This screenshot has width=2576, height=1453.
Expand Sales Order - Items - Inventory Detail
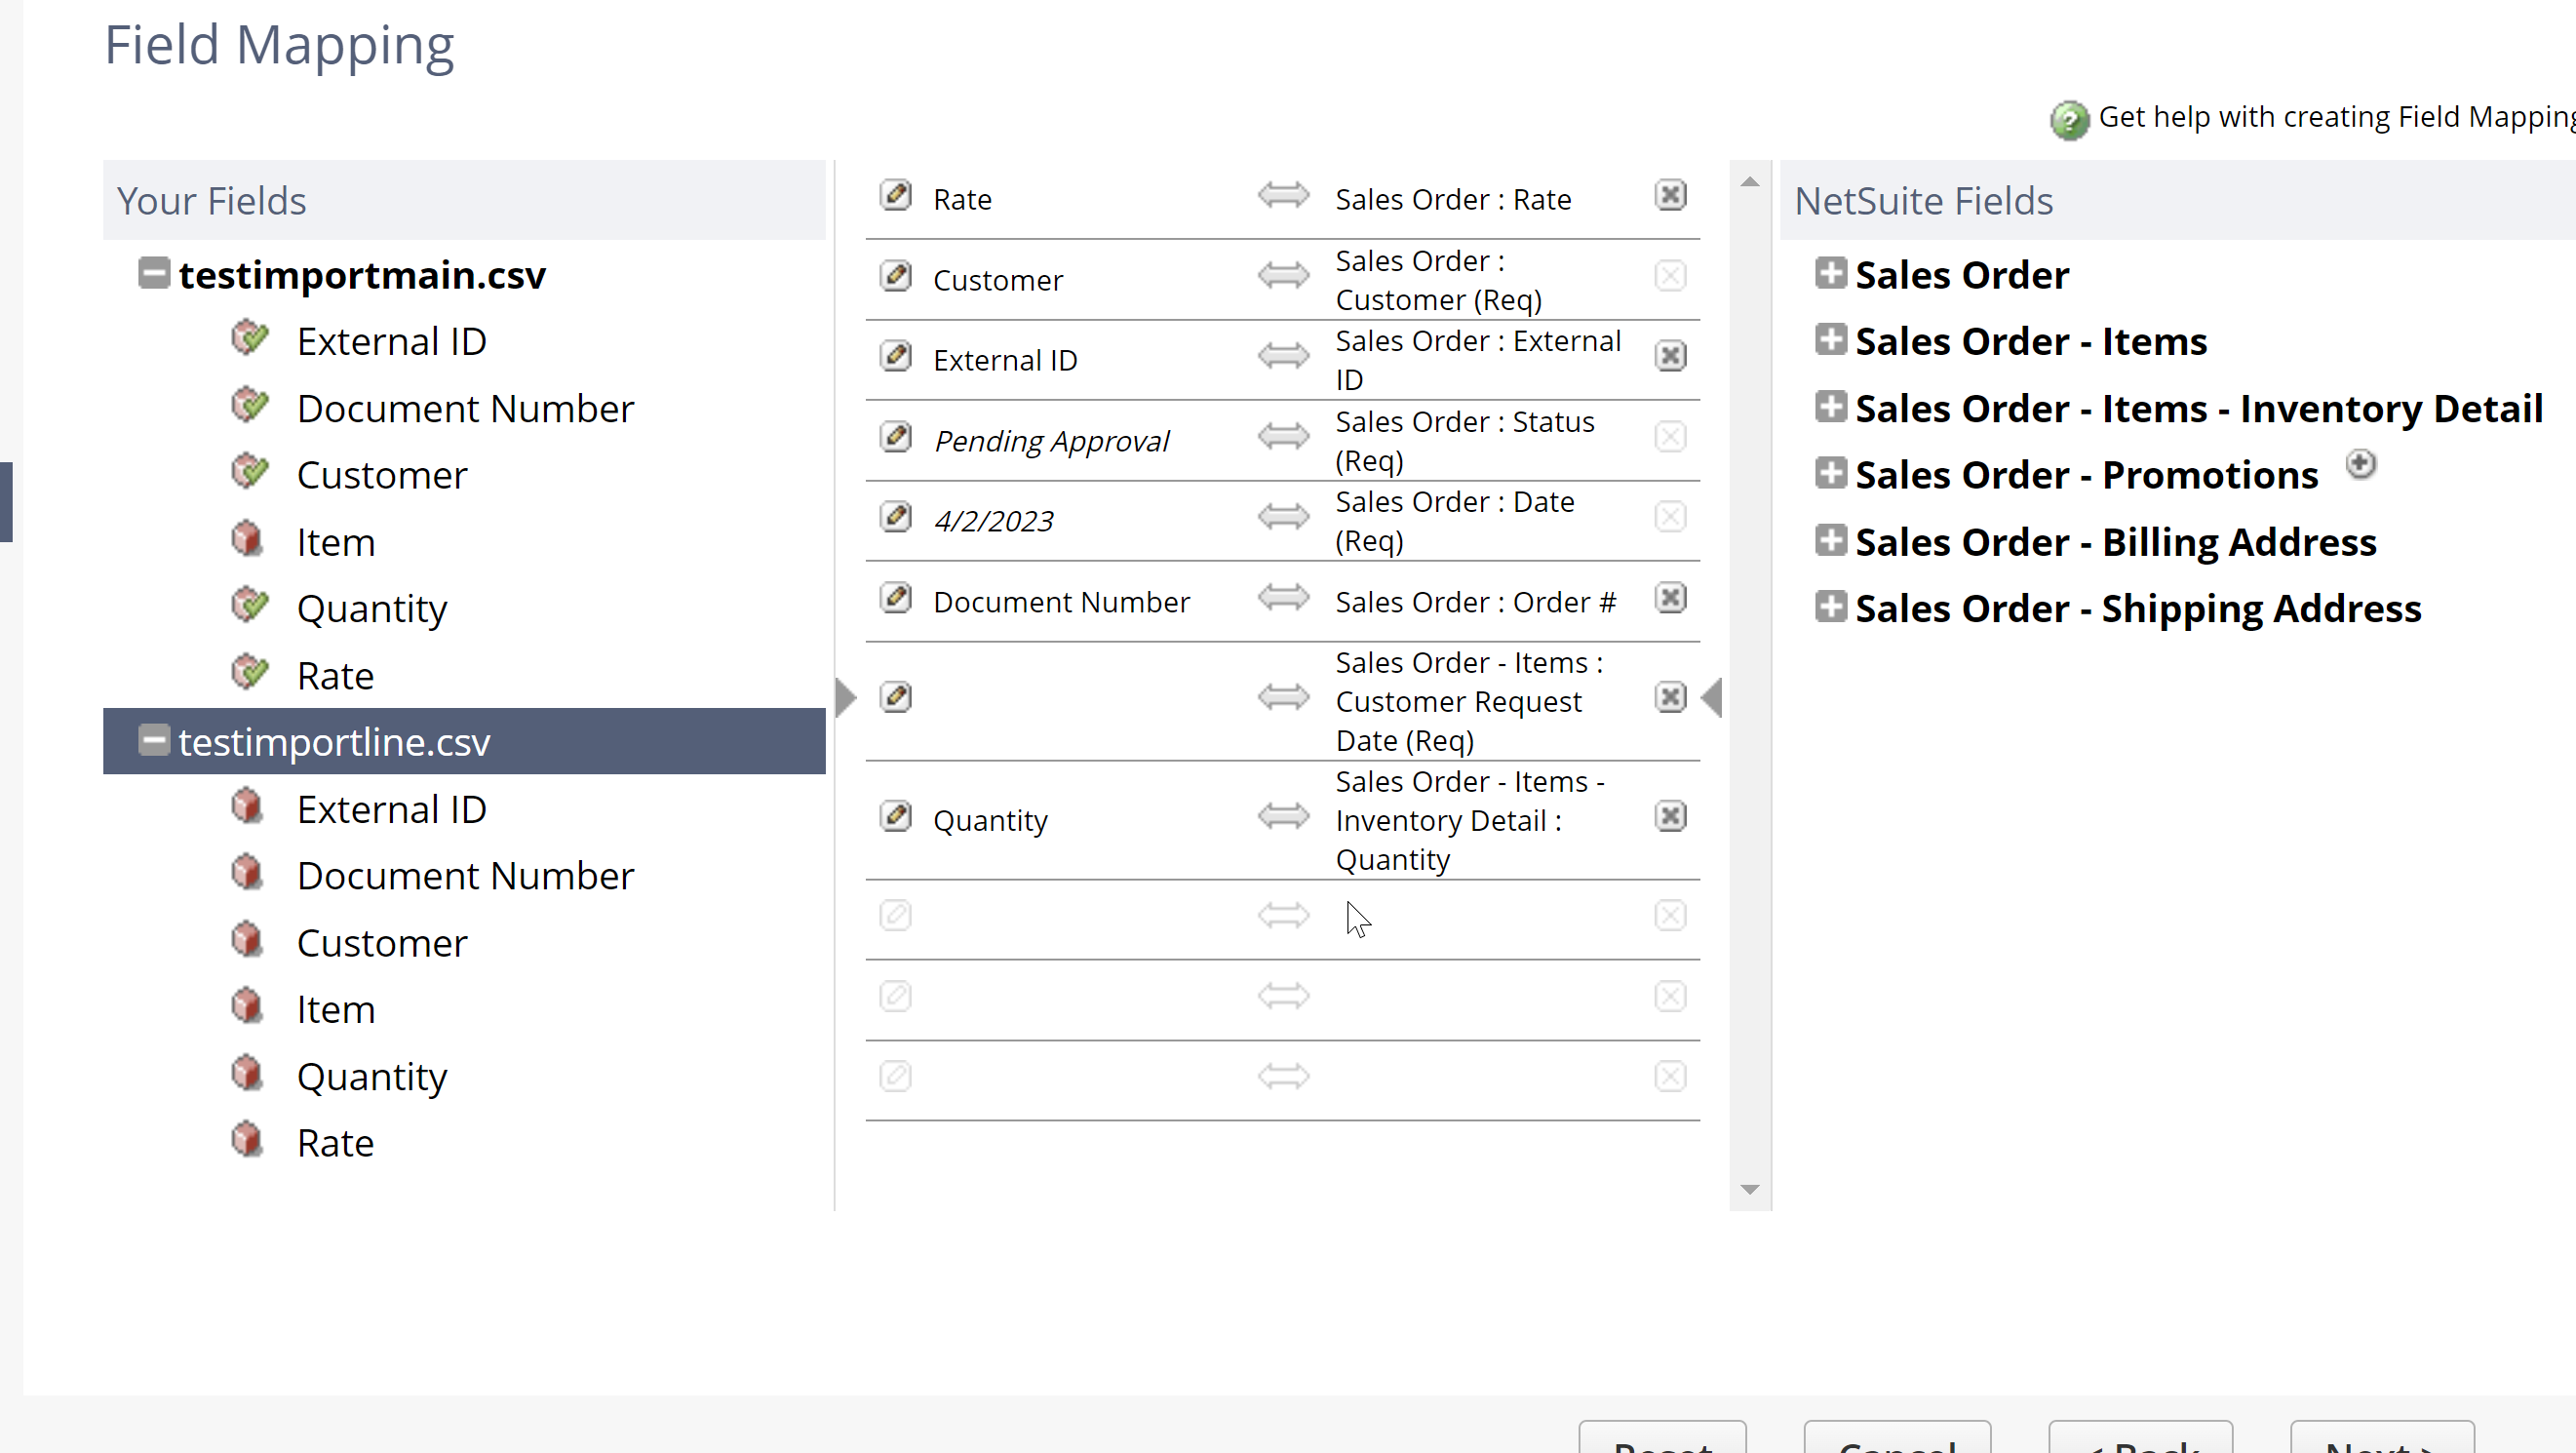[1830, 407]
